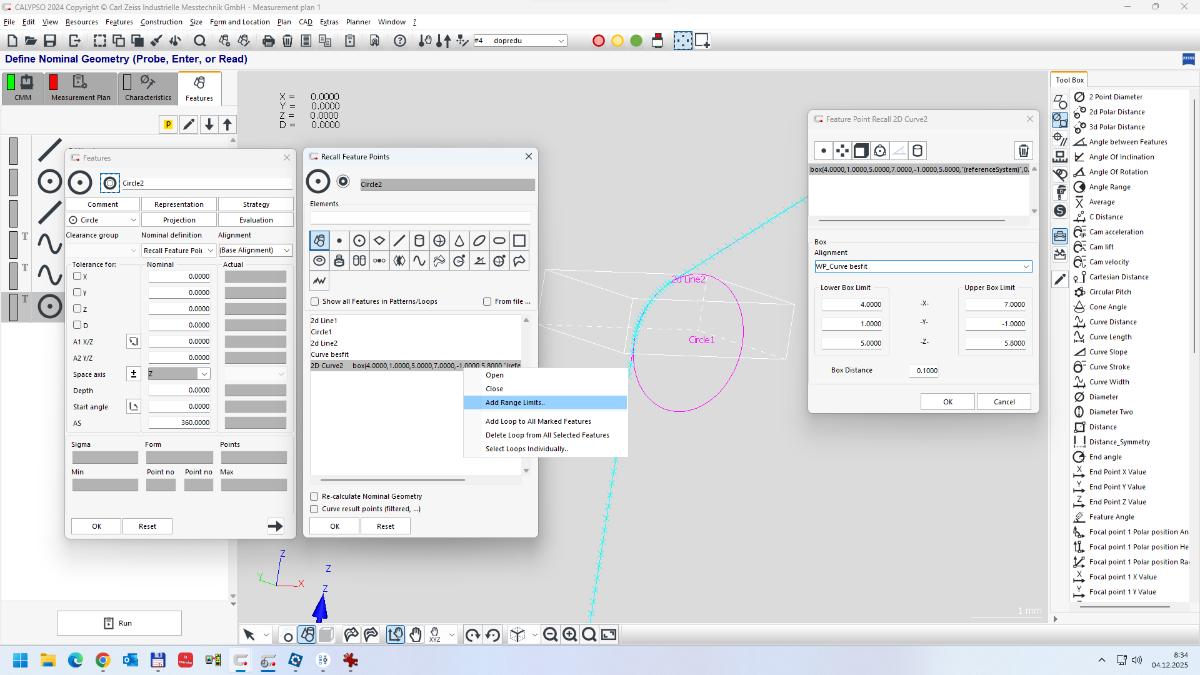Choose the cone feature icon in Elements grid
The height and width of the screenshot is (675, 1200).
click(459, 241)
